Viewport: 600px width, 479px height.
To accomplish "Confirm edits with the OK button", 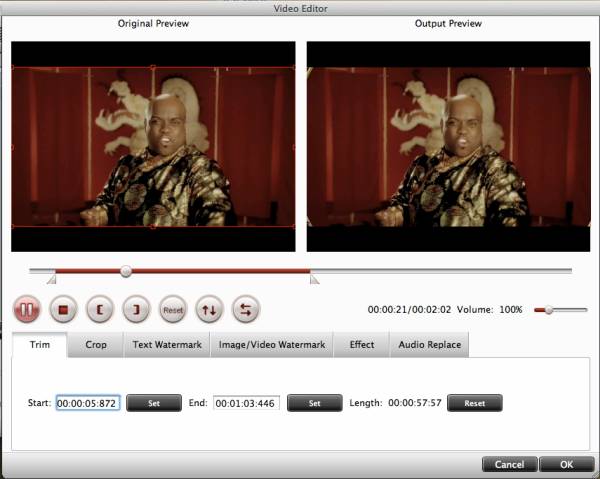I will [x=567, y=464].
